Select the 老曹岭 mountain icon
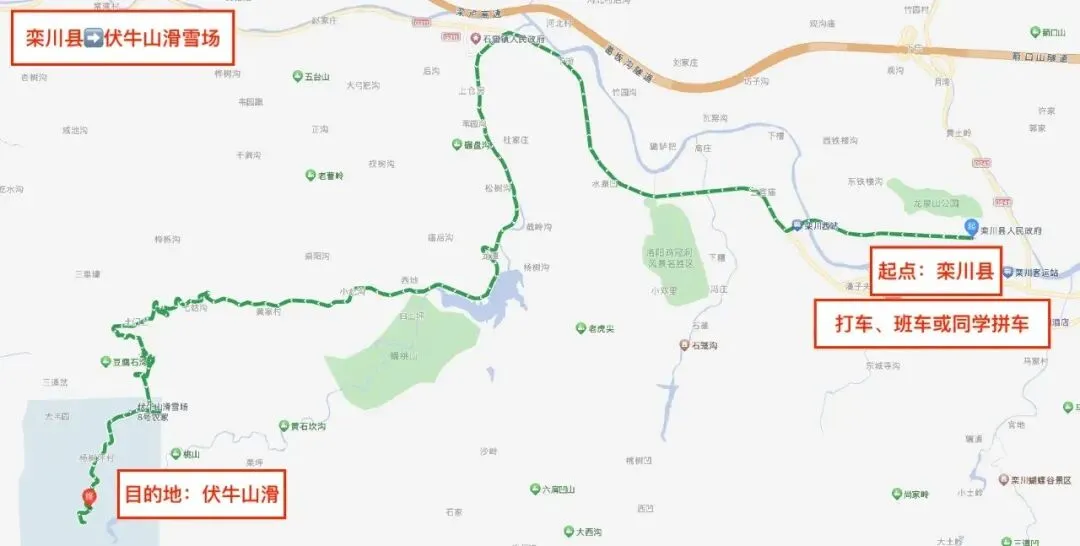This screenshot has width=1080, height=546. 311,176
